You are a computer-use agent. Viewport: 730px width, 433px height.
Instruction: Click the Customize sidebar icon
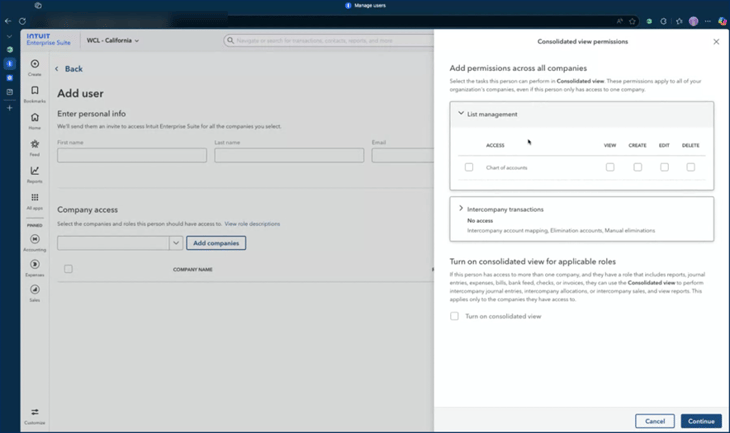click(35, 413)
